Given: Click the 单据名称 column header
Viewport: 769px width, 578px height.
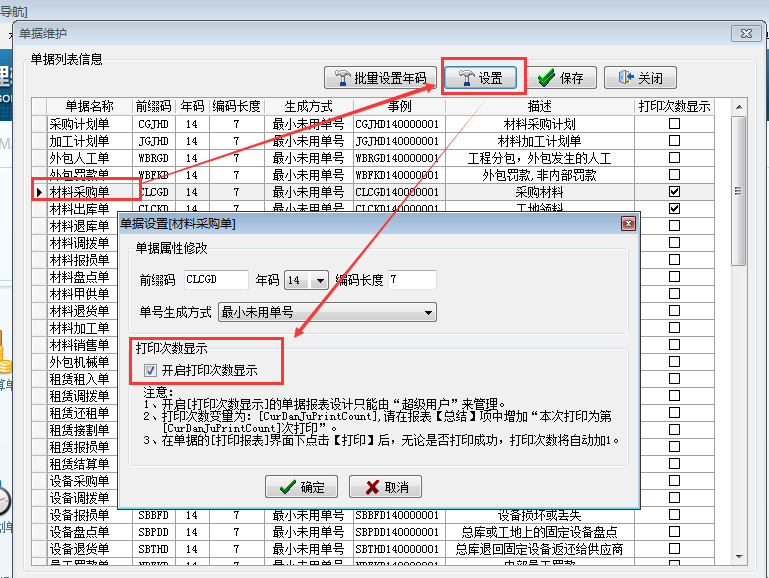Looking at the screenshot, I should 90,106.
